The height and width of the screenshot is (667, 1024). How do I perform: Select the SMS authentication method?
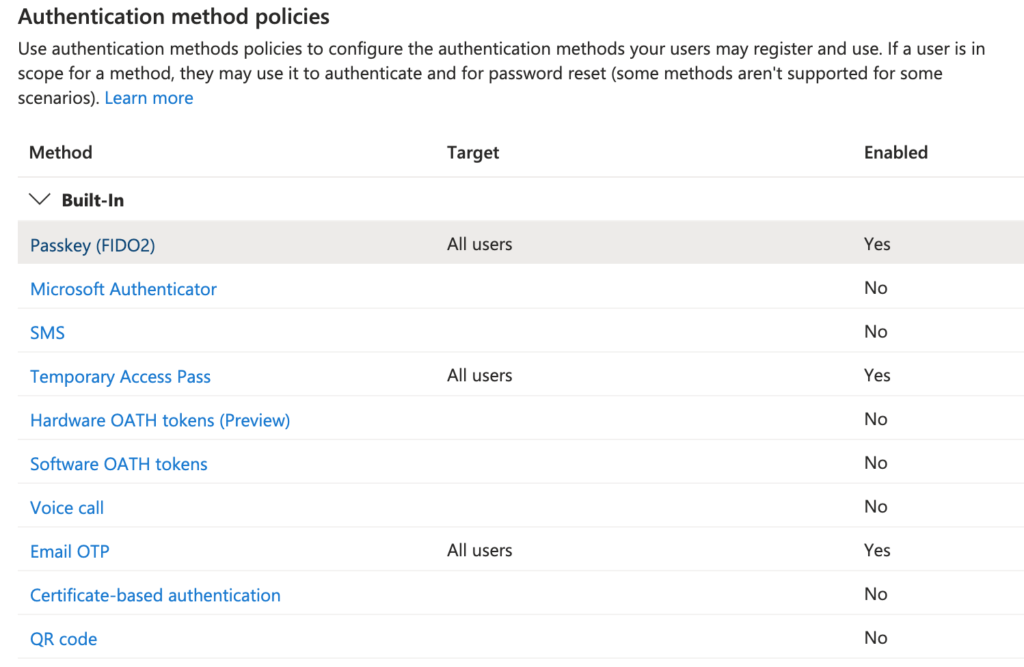[47, 333]
